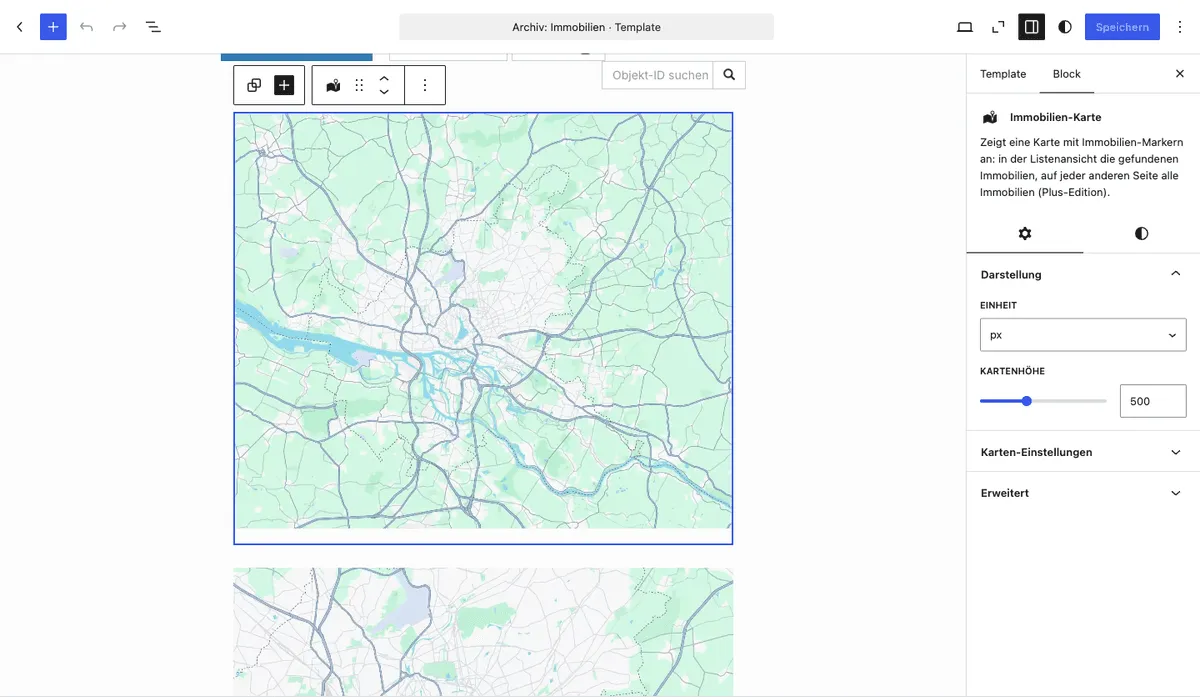The image size is (1200, 697).
Task: Move the block down with down arrow
Action: 384,92
